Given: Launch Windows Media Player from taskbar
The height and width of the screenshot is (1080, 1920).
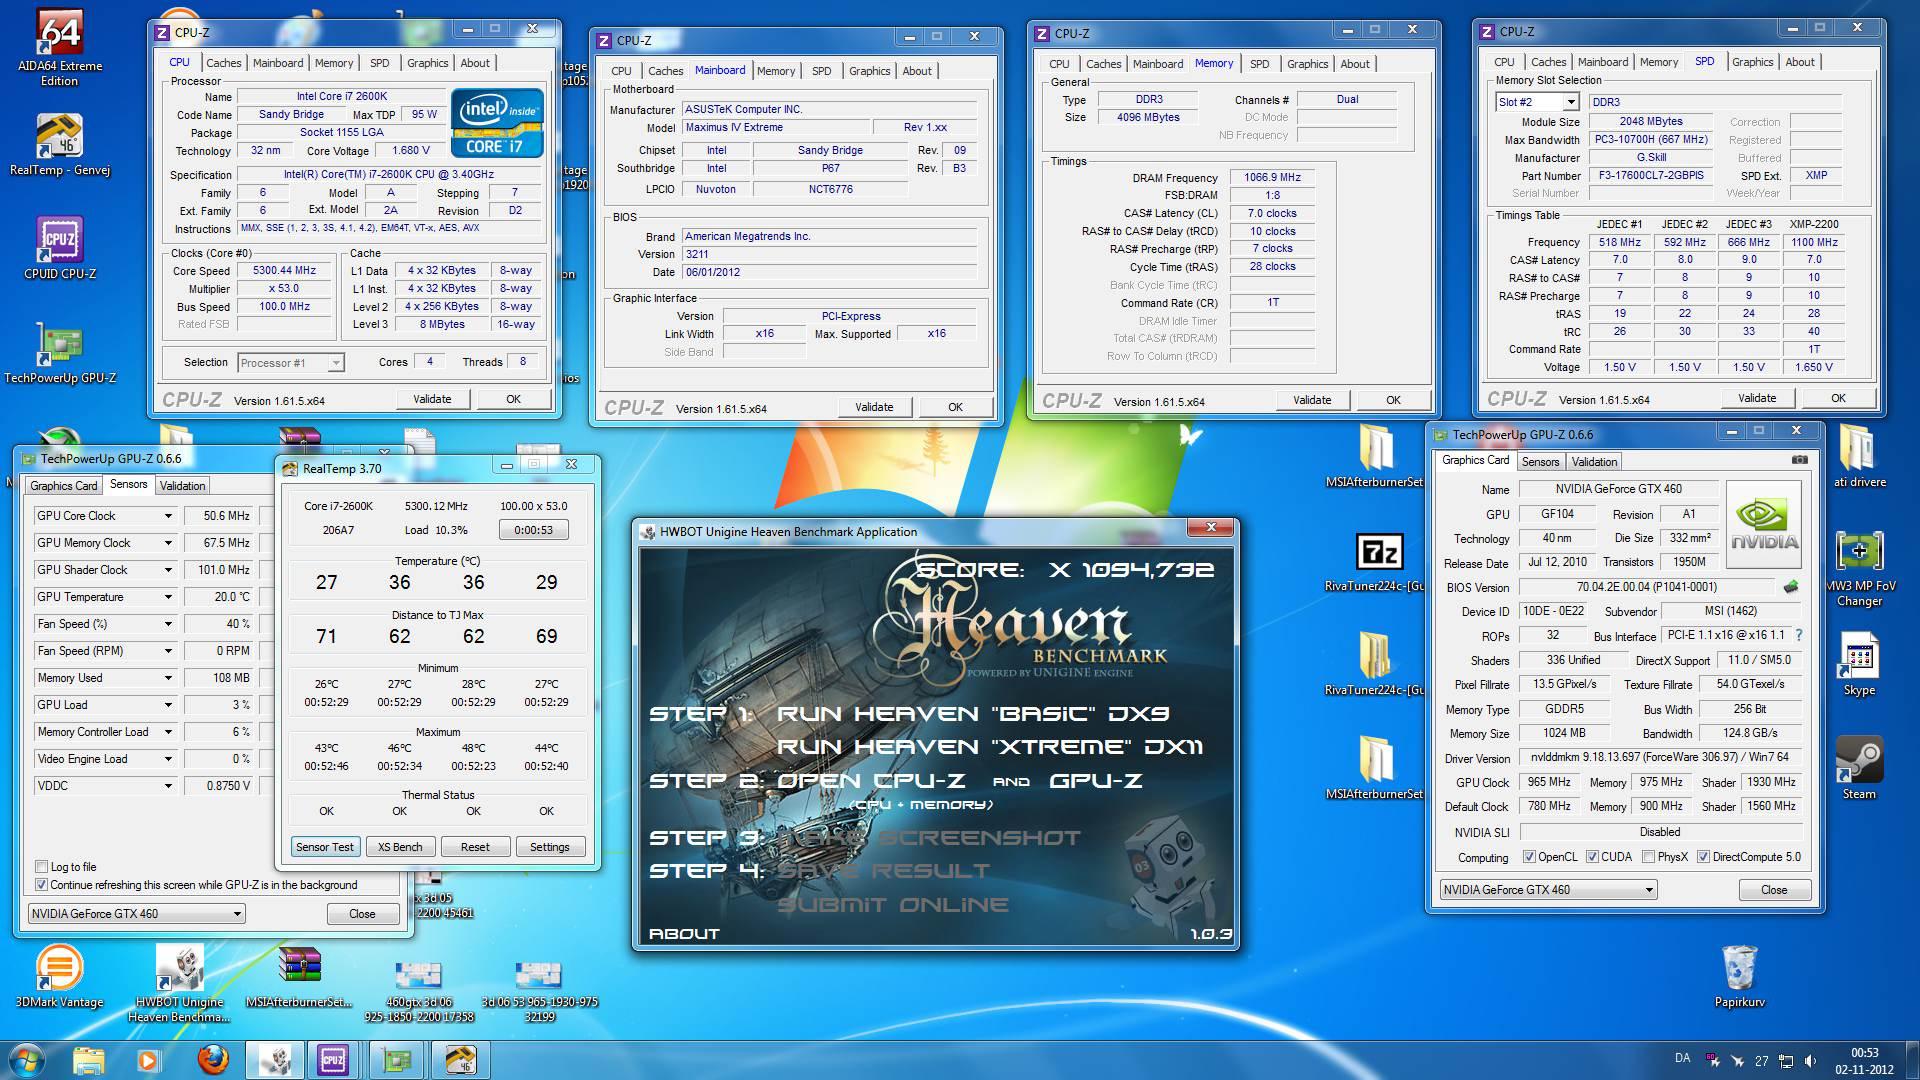Looking at the screenshot, I should coord(148,1060).
